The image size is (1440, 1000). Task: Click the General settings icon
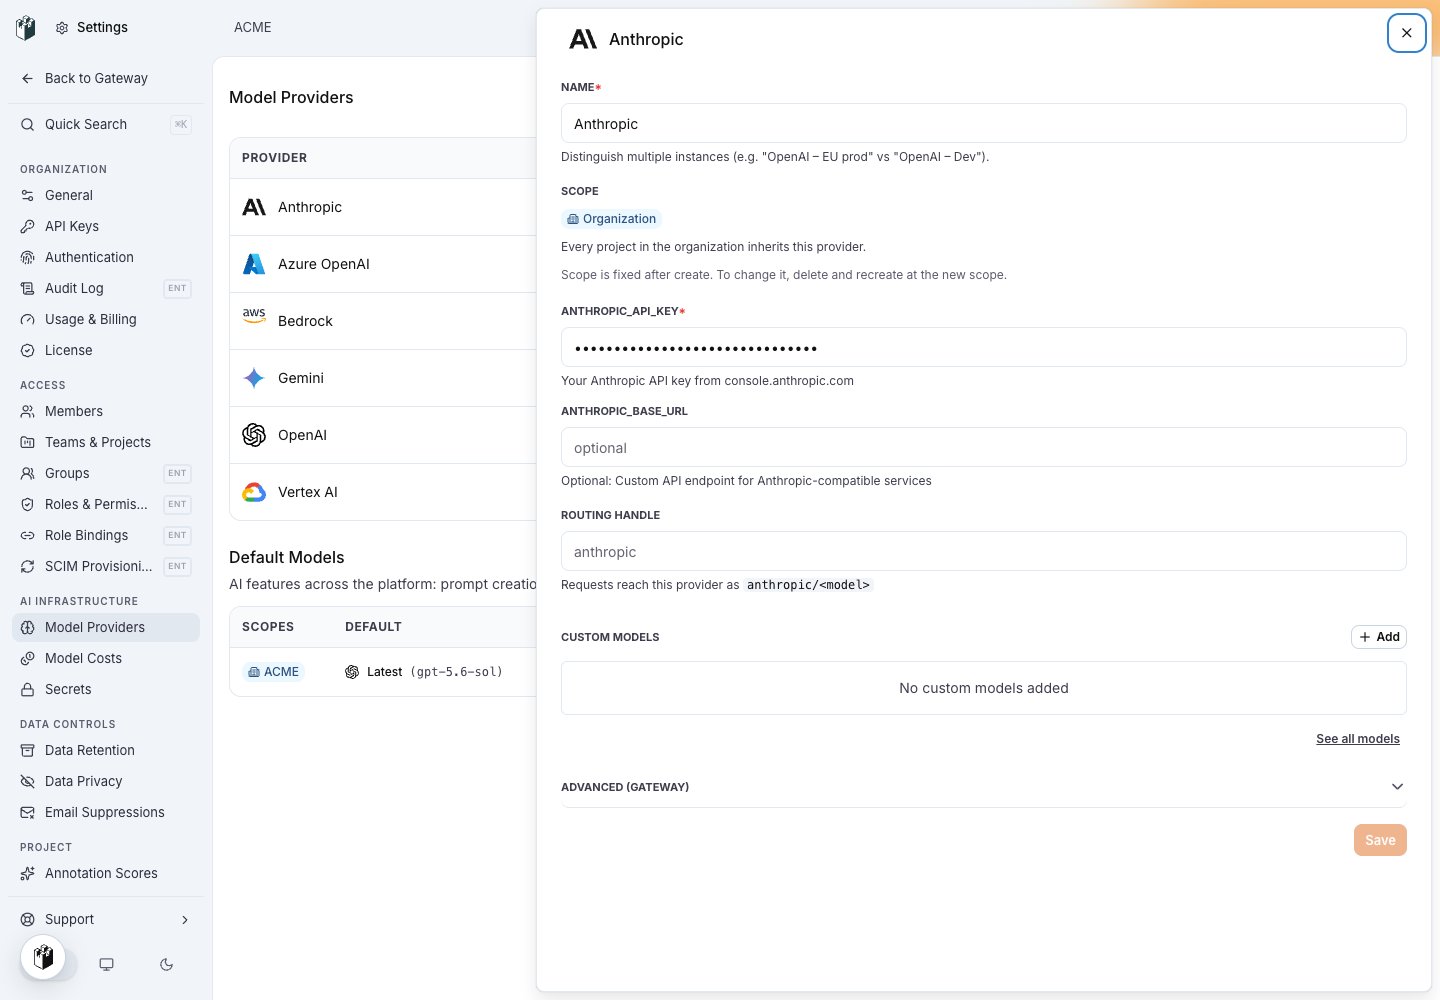click(28, 195)
